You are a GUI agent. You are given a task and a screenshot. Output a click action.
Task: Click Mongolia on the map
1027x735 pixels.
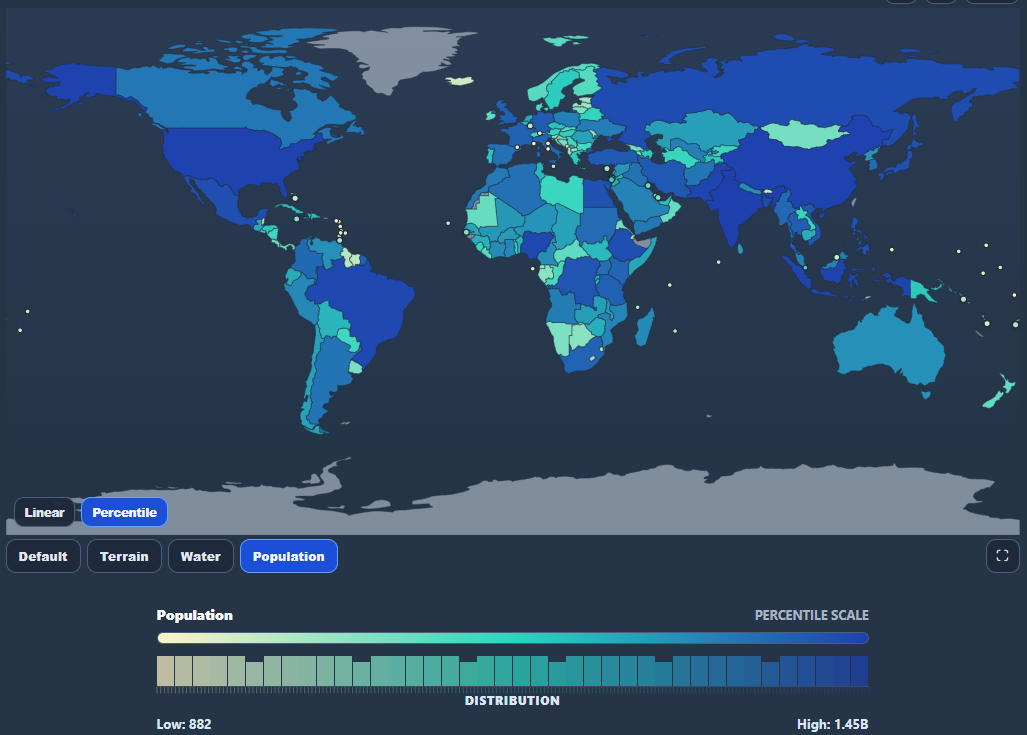pos(802,135)
